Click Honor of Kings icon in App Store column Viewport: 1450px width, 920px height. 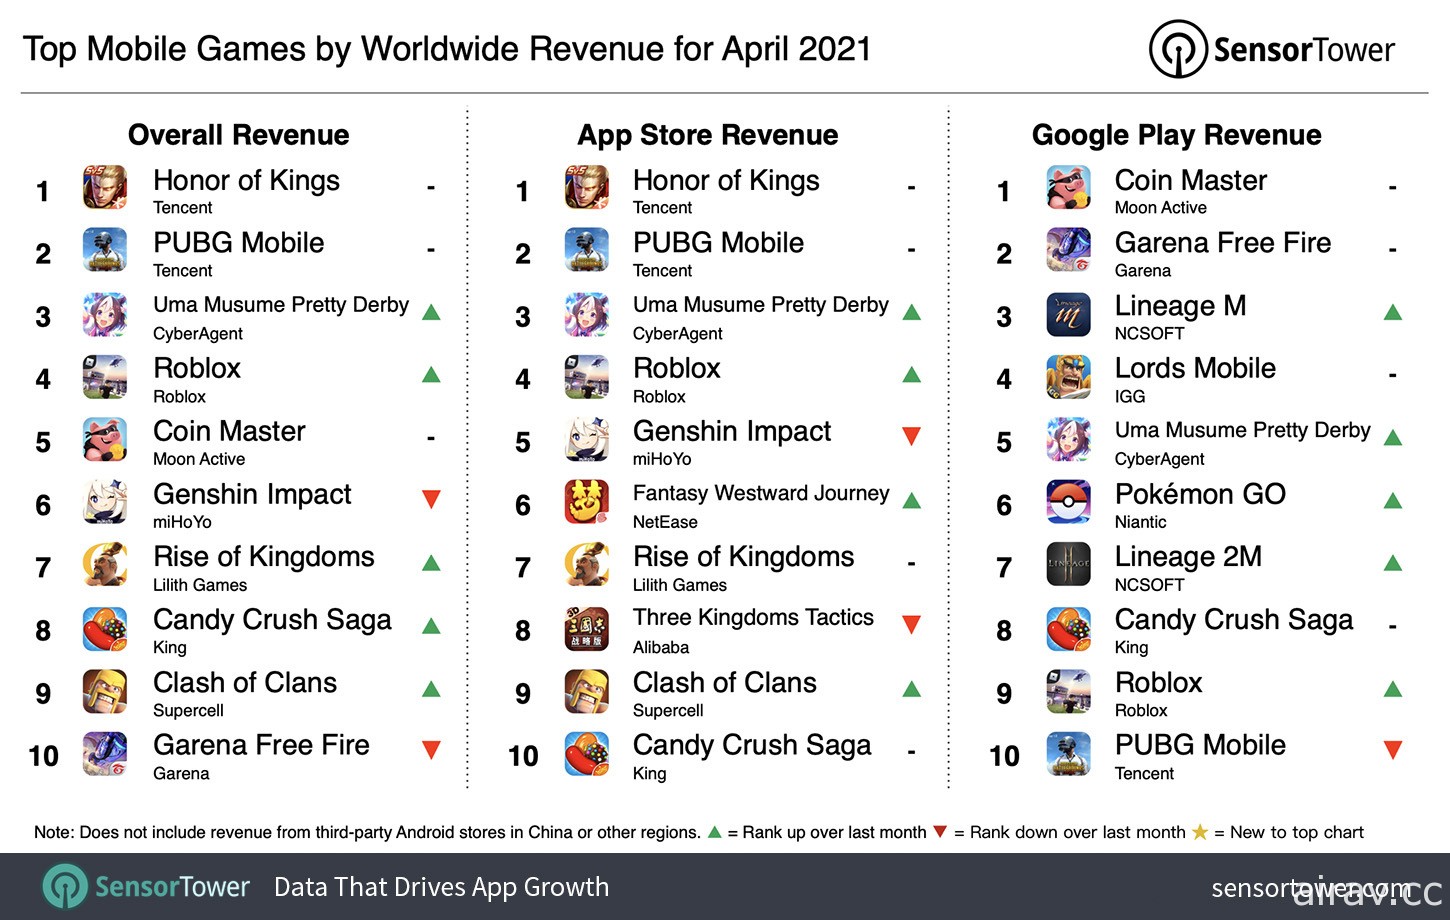pos(587,187)
